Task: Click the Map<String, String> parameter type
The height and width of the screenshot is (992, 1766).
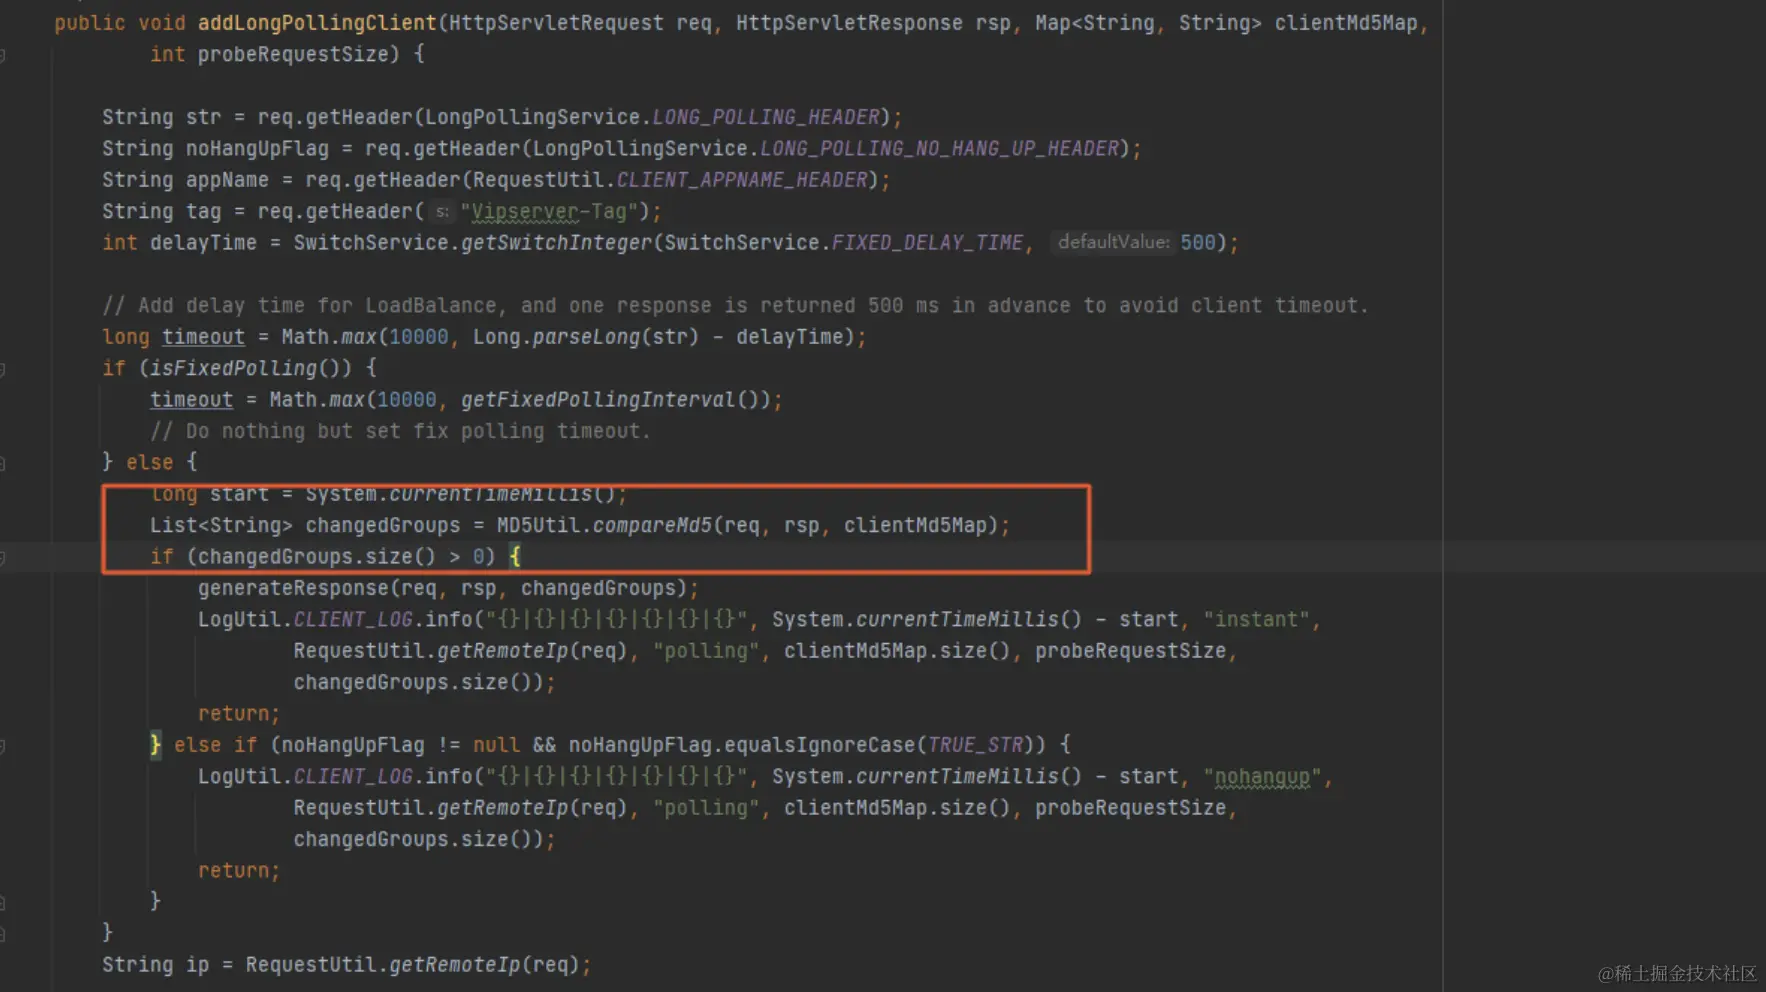Action: [1148, 23]
